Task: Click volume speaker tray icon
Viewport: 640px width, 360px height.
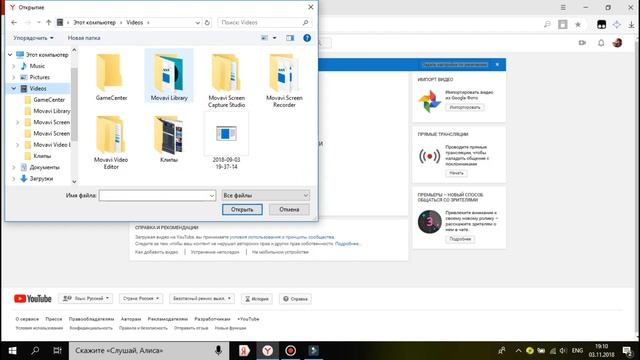Action: pos(563,351)
